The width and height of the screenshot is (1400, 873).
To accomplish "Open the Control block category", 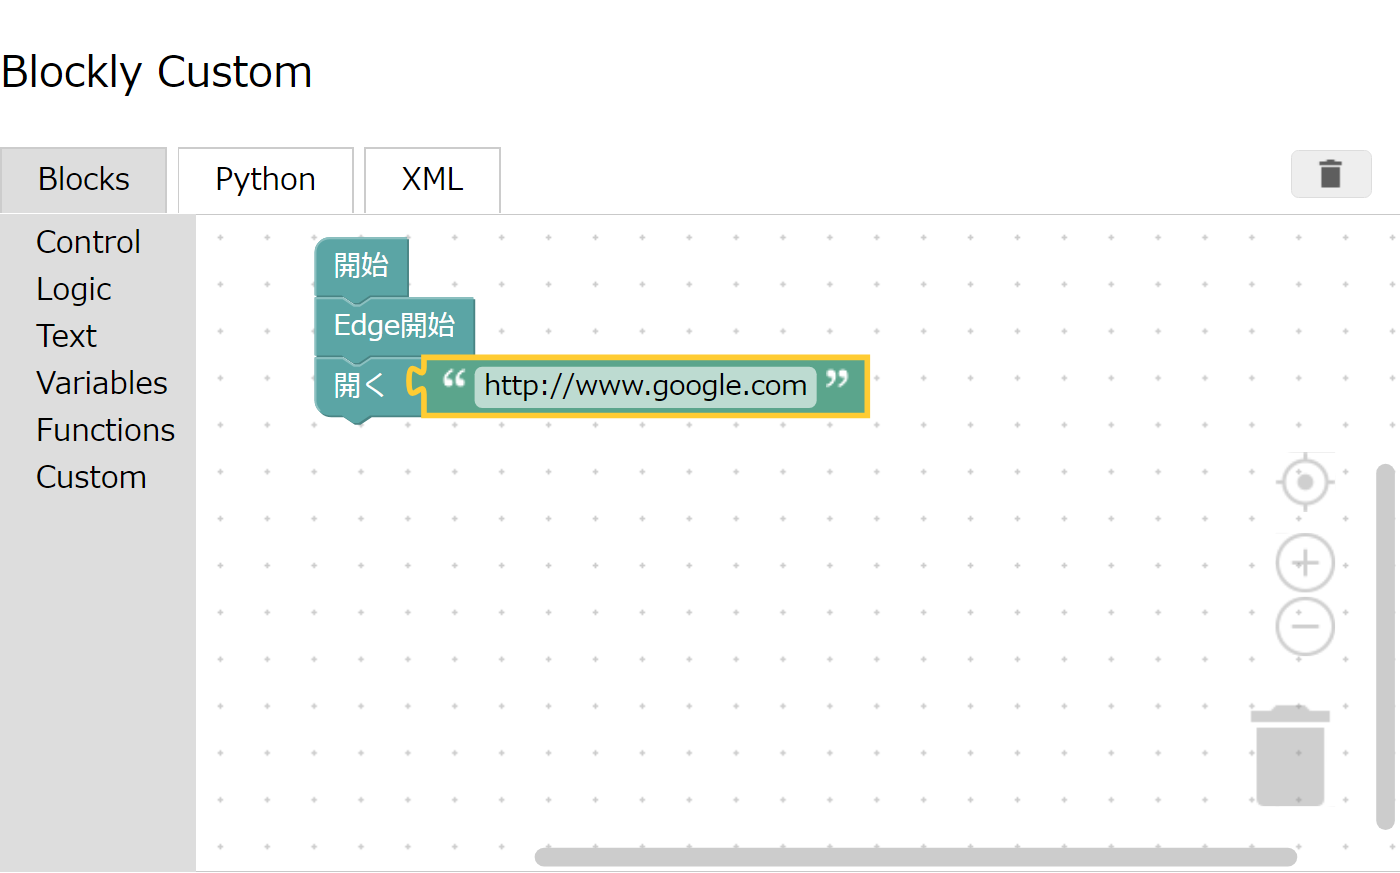I will click(x=87, y=241).
